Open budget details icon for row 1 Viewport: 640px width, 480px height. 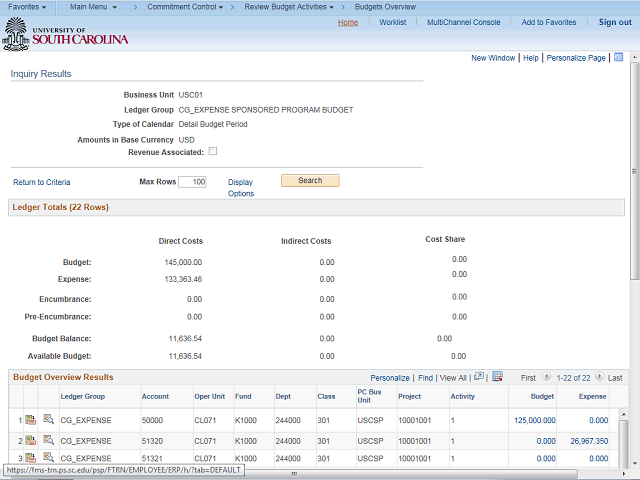tap(30, 420)
